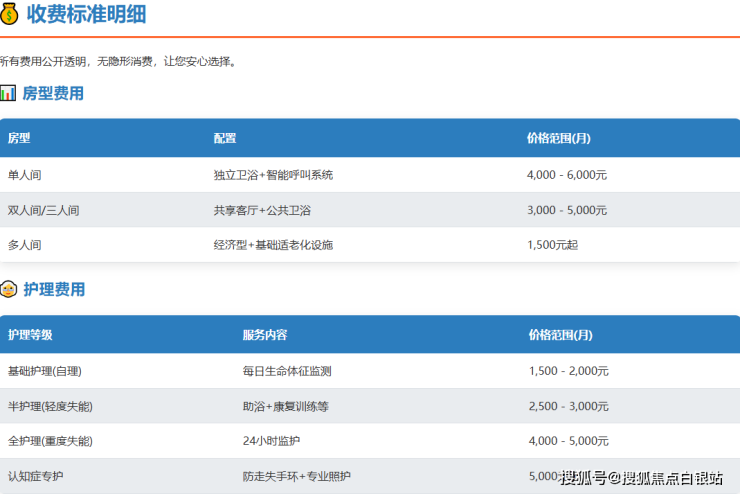Select the 多人间 row label
Image resolution: width=740 pixels, height=494 pixels.
click(25, 245)
